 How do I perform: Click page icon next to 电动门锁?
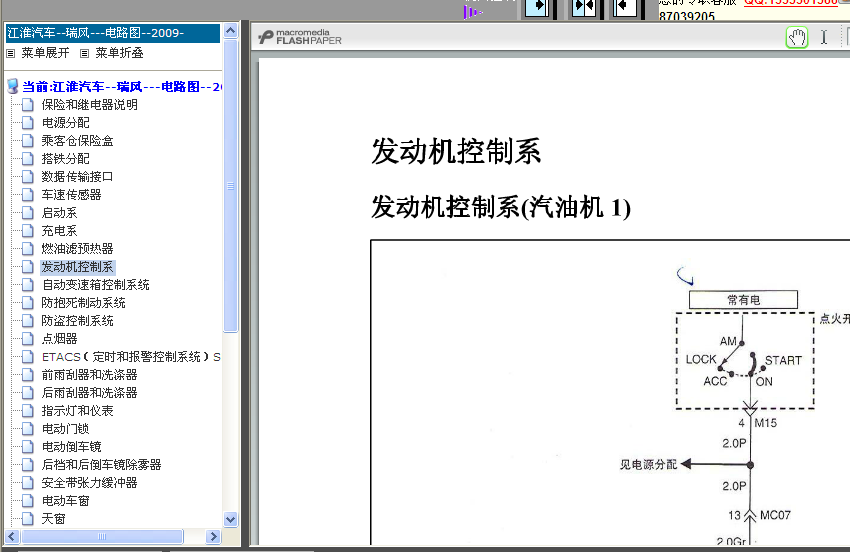coord(28,429)
